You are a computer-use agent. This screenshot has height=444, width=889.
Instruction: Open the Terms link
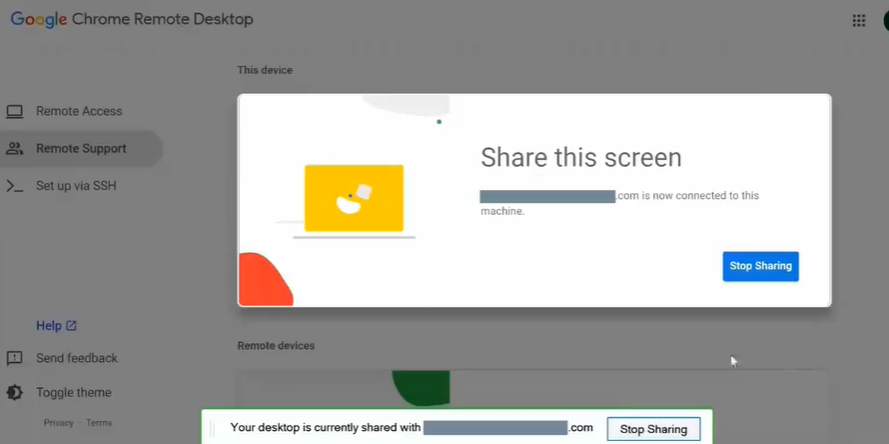click(x=99, y=422)
